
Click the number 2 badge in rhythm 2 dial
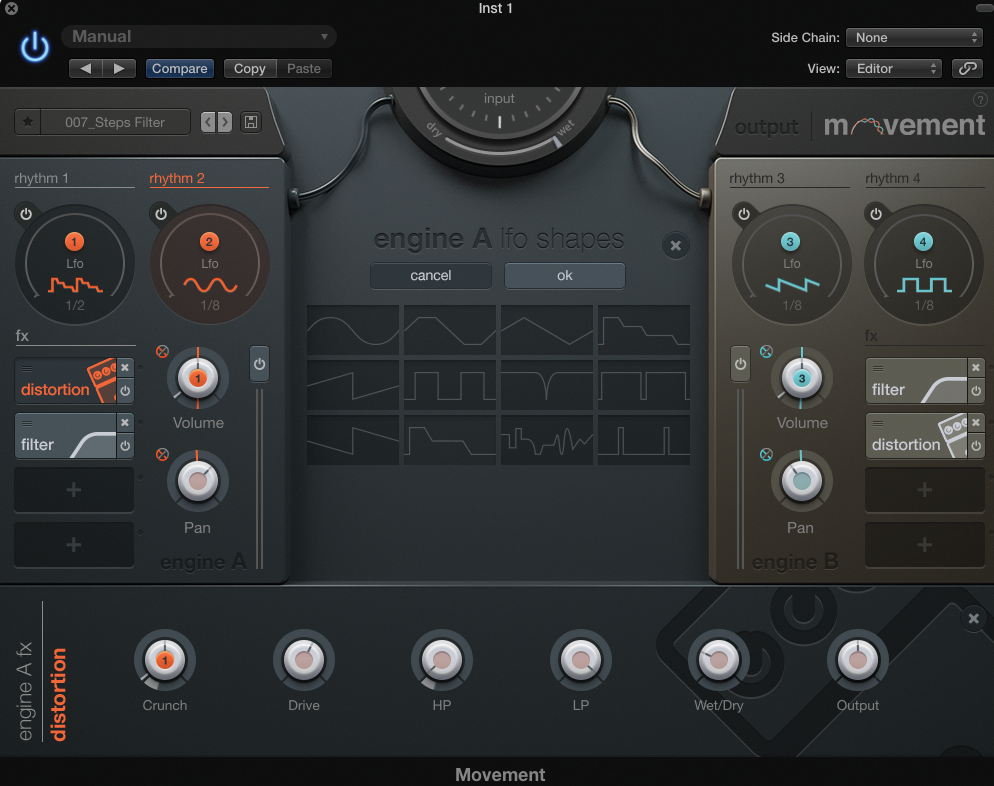click(x=209, y=242)
